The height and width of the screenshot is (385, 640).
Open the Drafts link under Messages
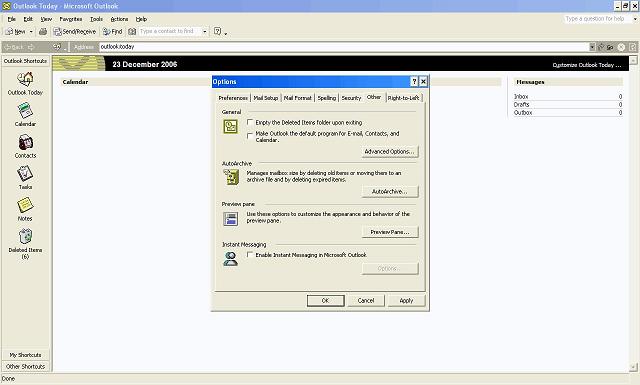(x=521, y=105)
